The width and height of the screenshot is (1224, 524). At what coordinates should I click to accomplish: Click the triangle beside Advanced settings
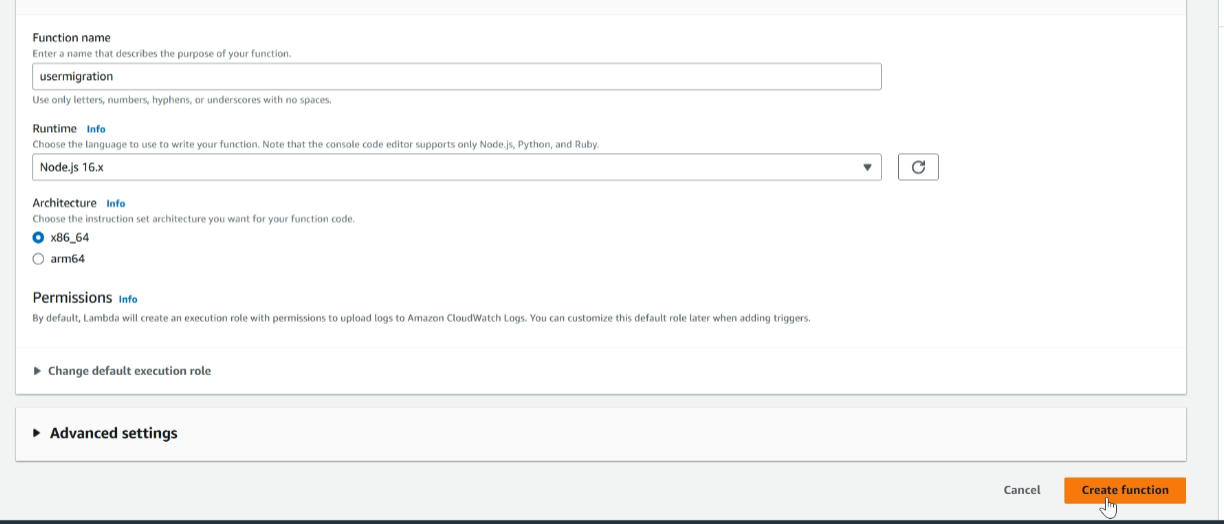37,433
